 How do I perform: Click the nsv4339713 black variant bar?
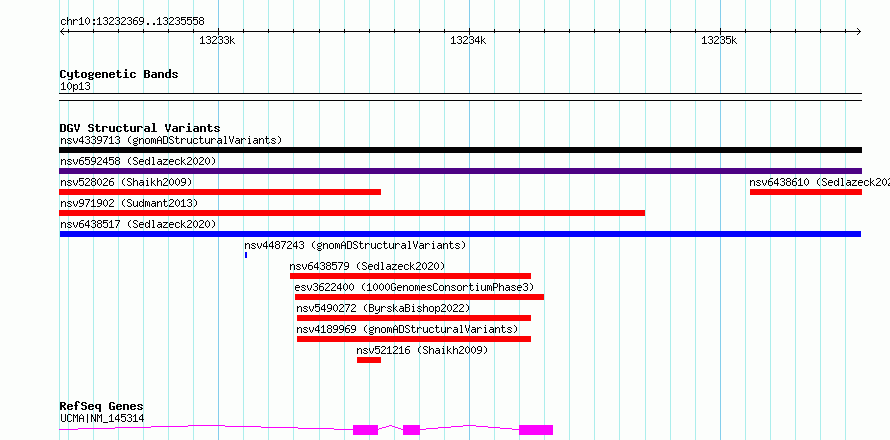(460, 150)
